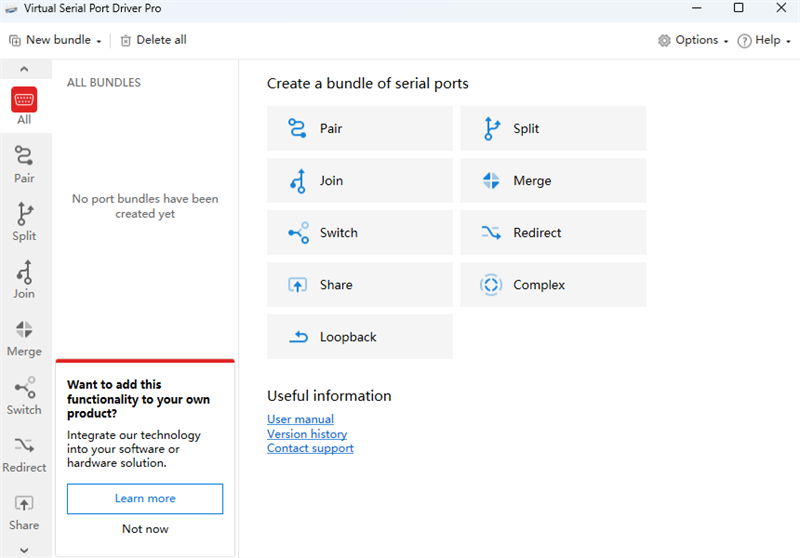The width and height of the screenshot is (800, 558).
Task: Create a Join bundle from the main panel
Action: click(x=360, y=181)
